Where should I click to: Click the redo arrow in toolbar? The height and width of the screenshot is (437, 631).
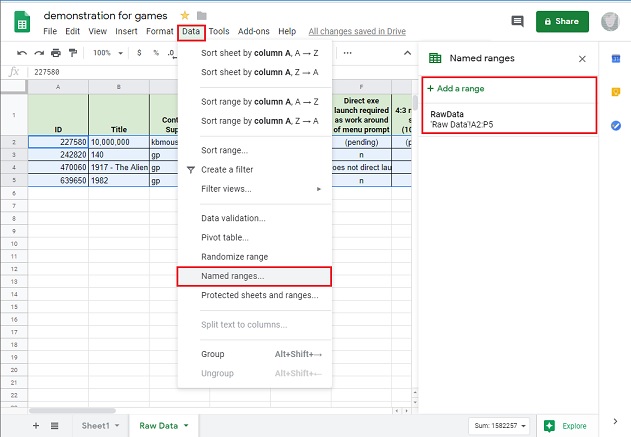(38, 53)
